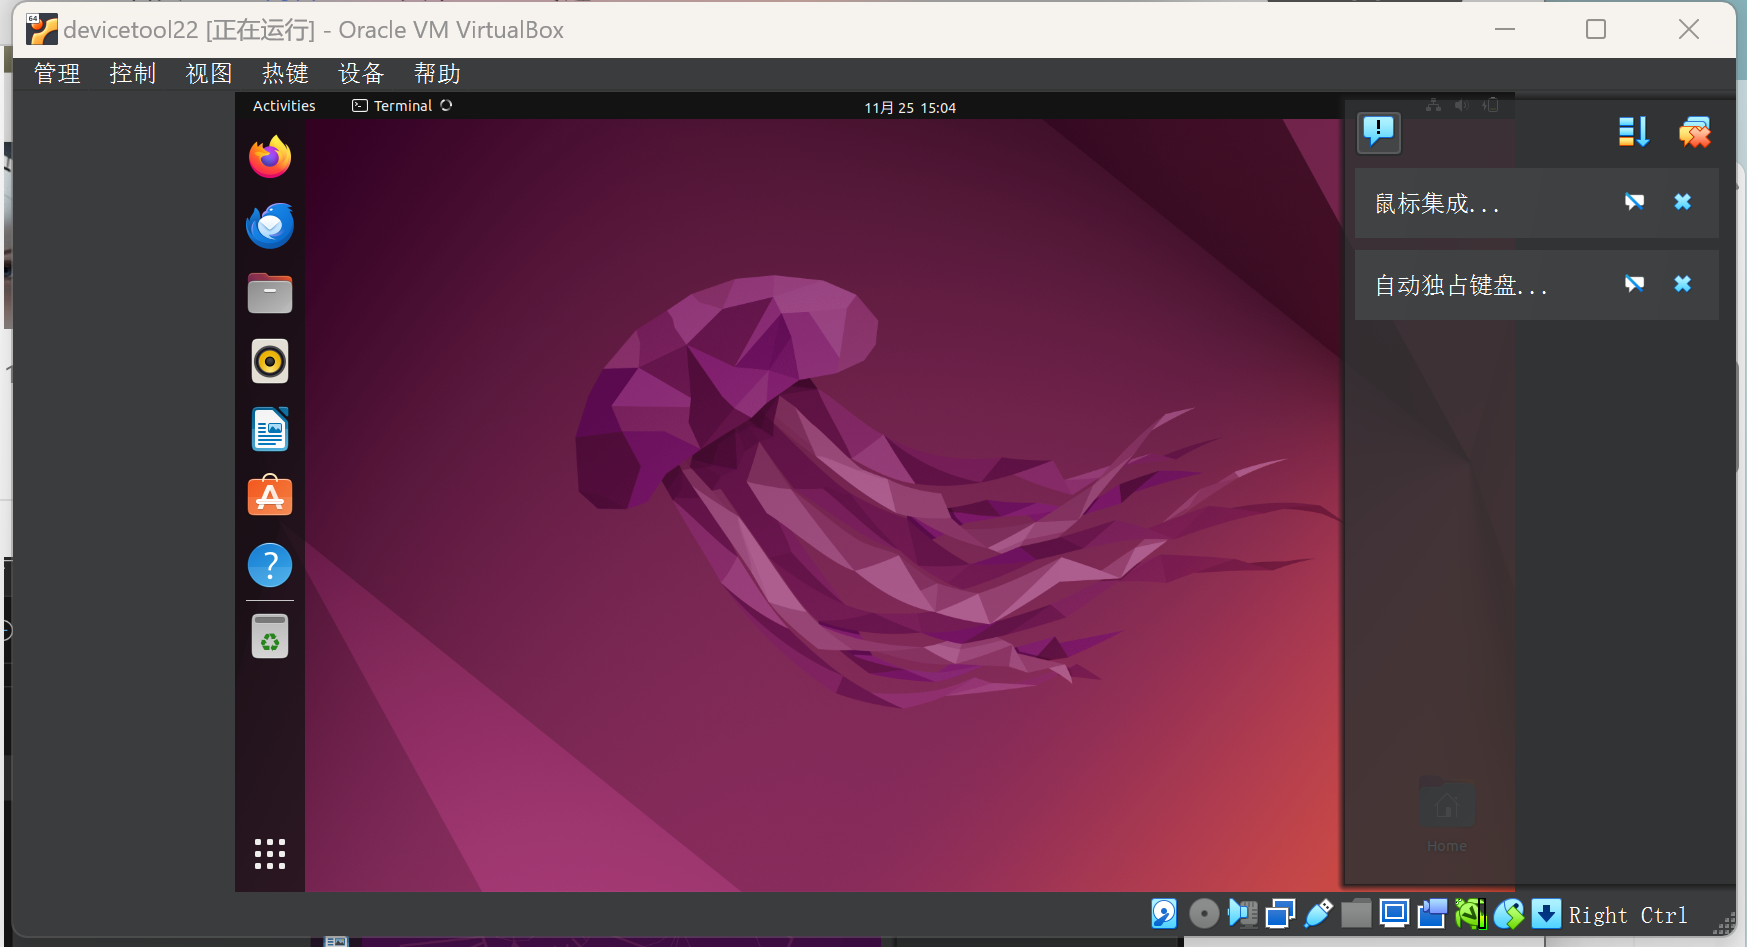
Task: Click the hard disk activity status icon
Action: click(1164, 913)
